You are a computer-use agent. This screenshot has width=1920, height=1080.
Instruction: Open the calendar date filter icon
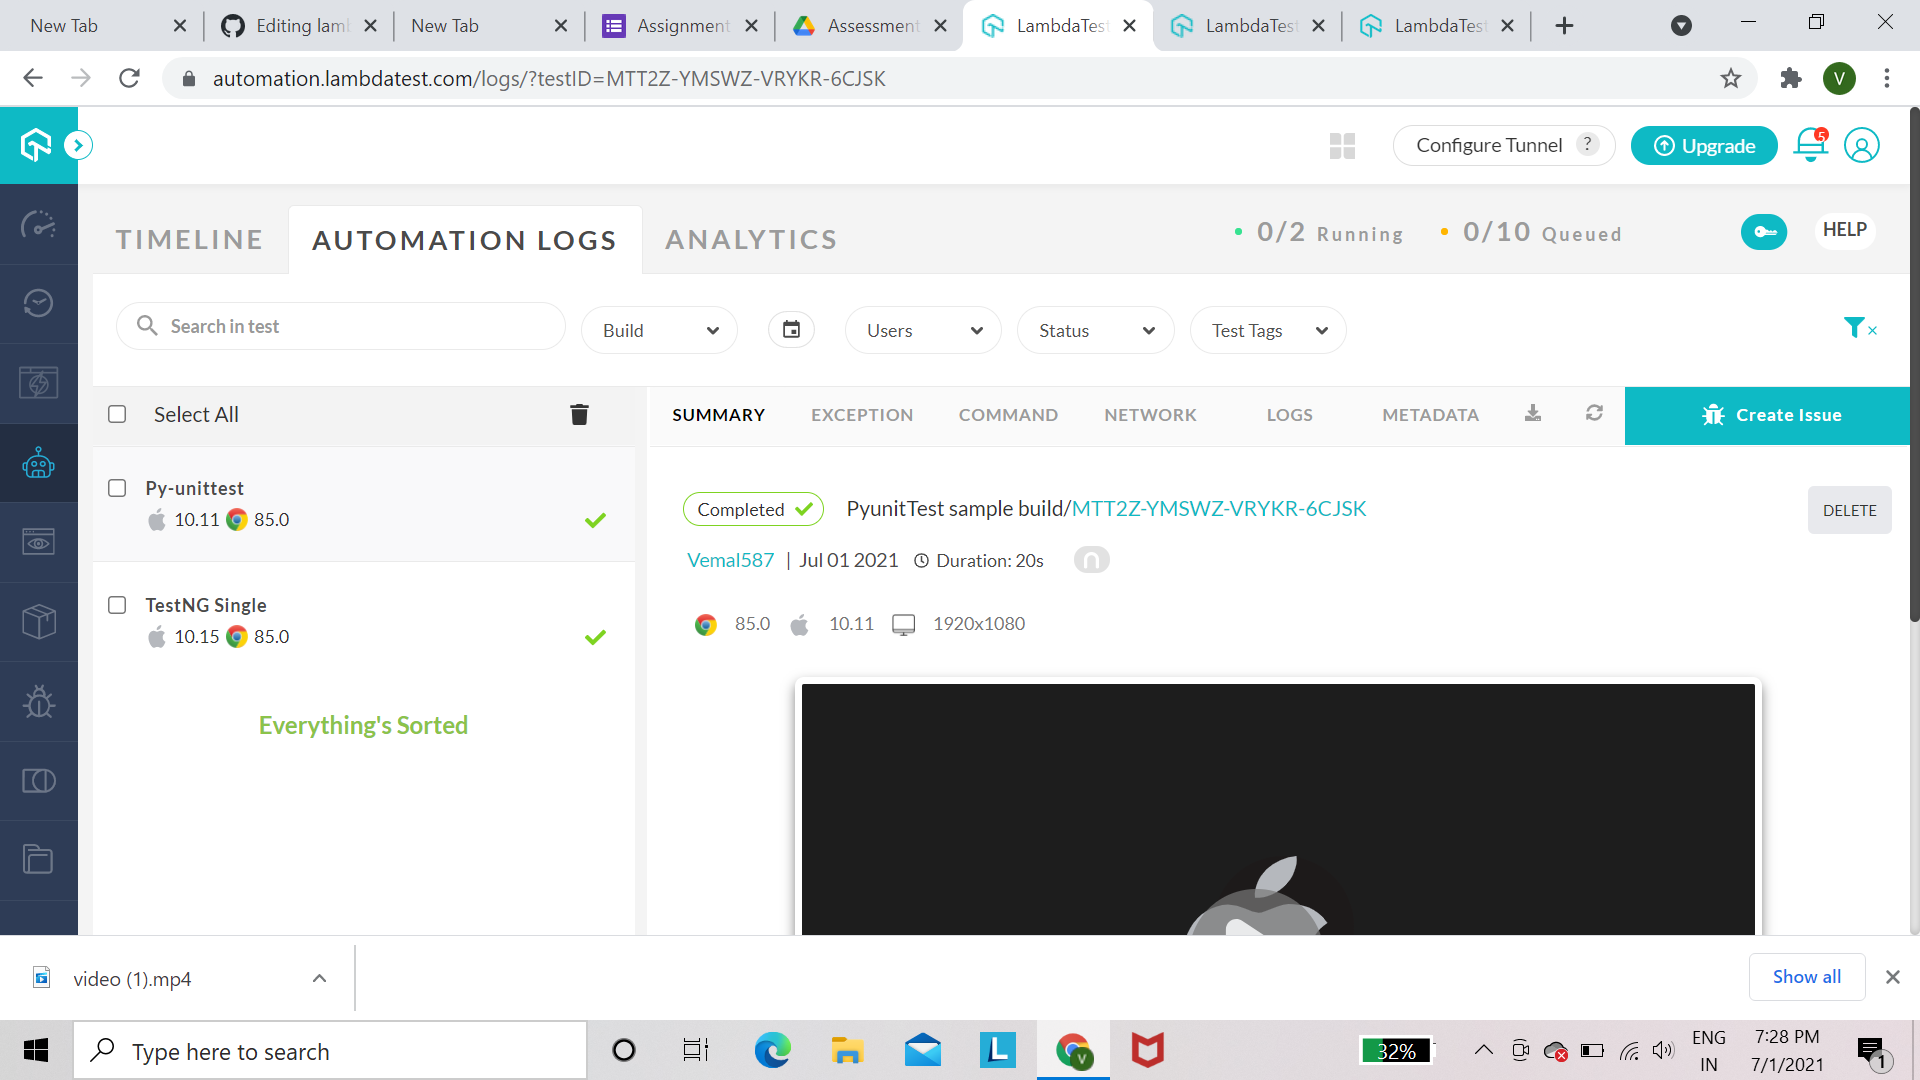791,330
